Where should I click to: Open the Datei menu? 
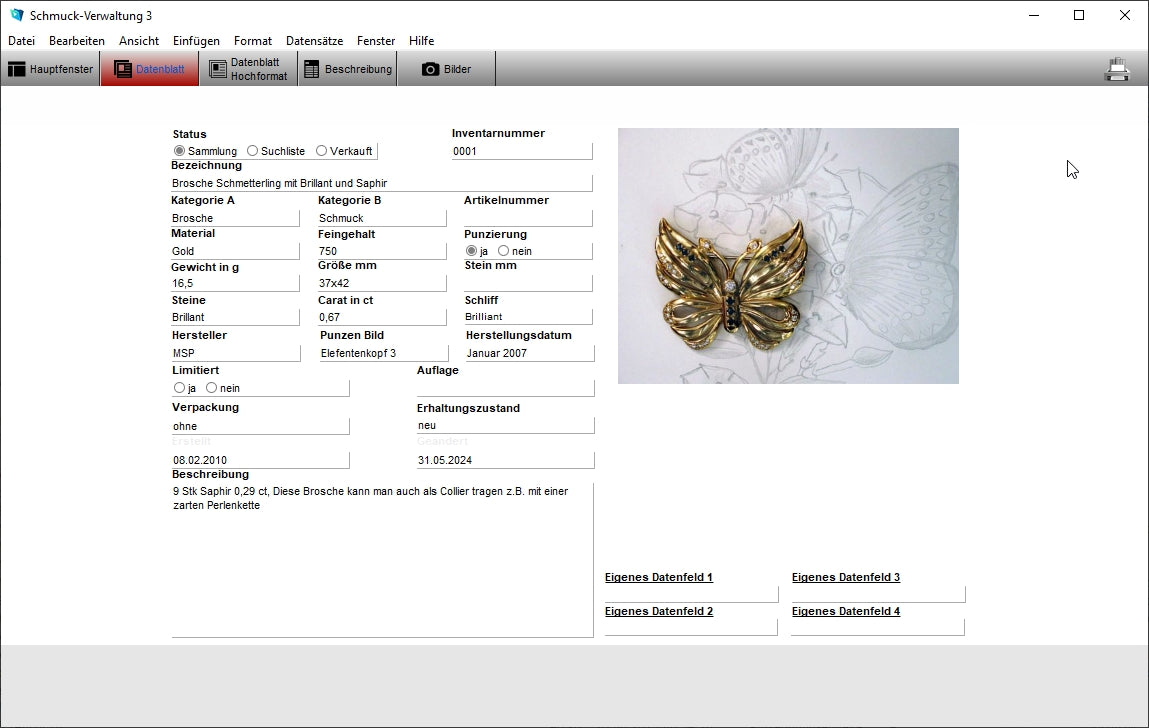21,41
